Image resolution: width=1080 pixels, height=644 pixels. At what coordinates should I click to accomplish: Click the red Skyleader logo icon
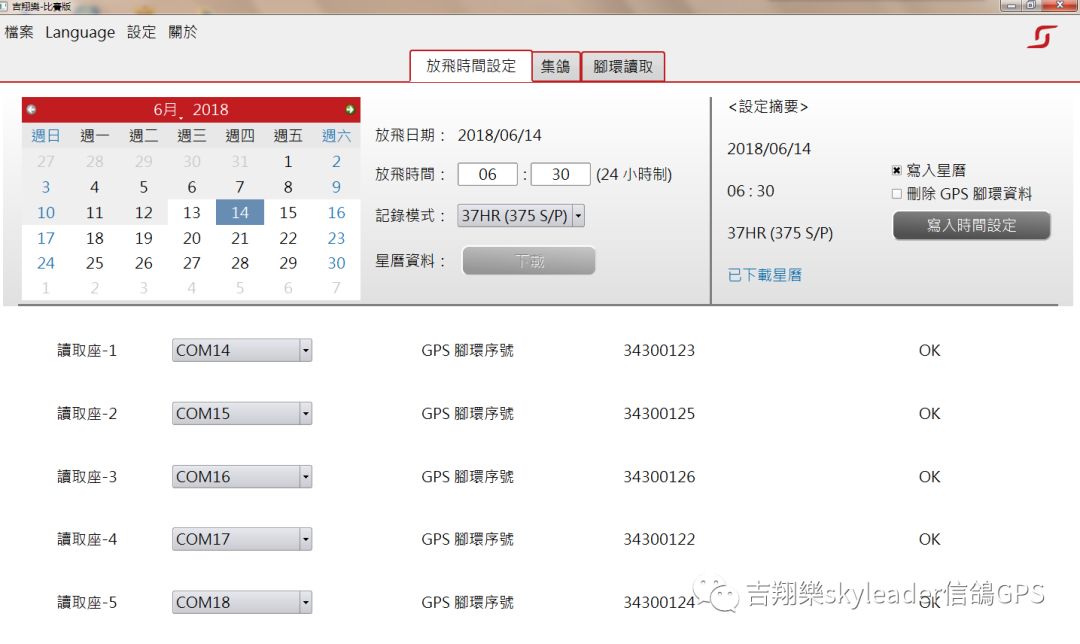1041,37
